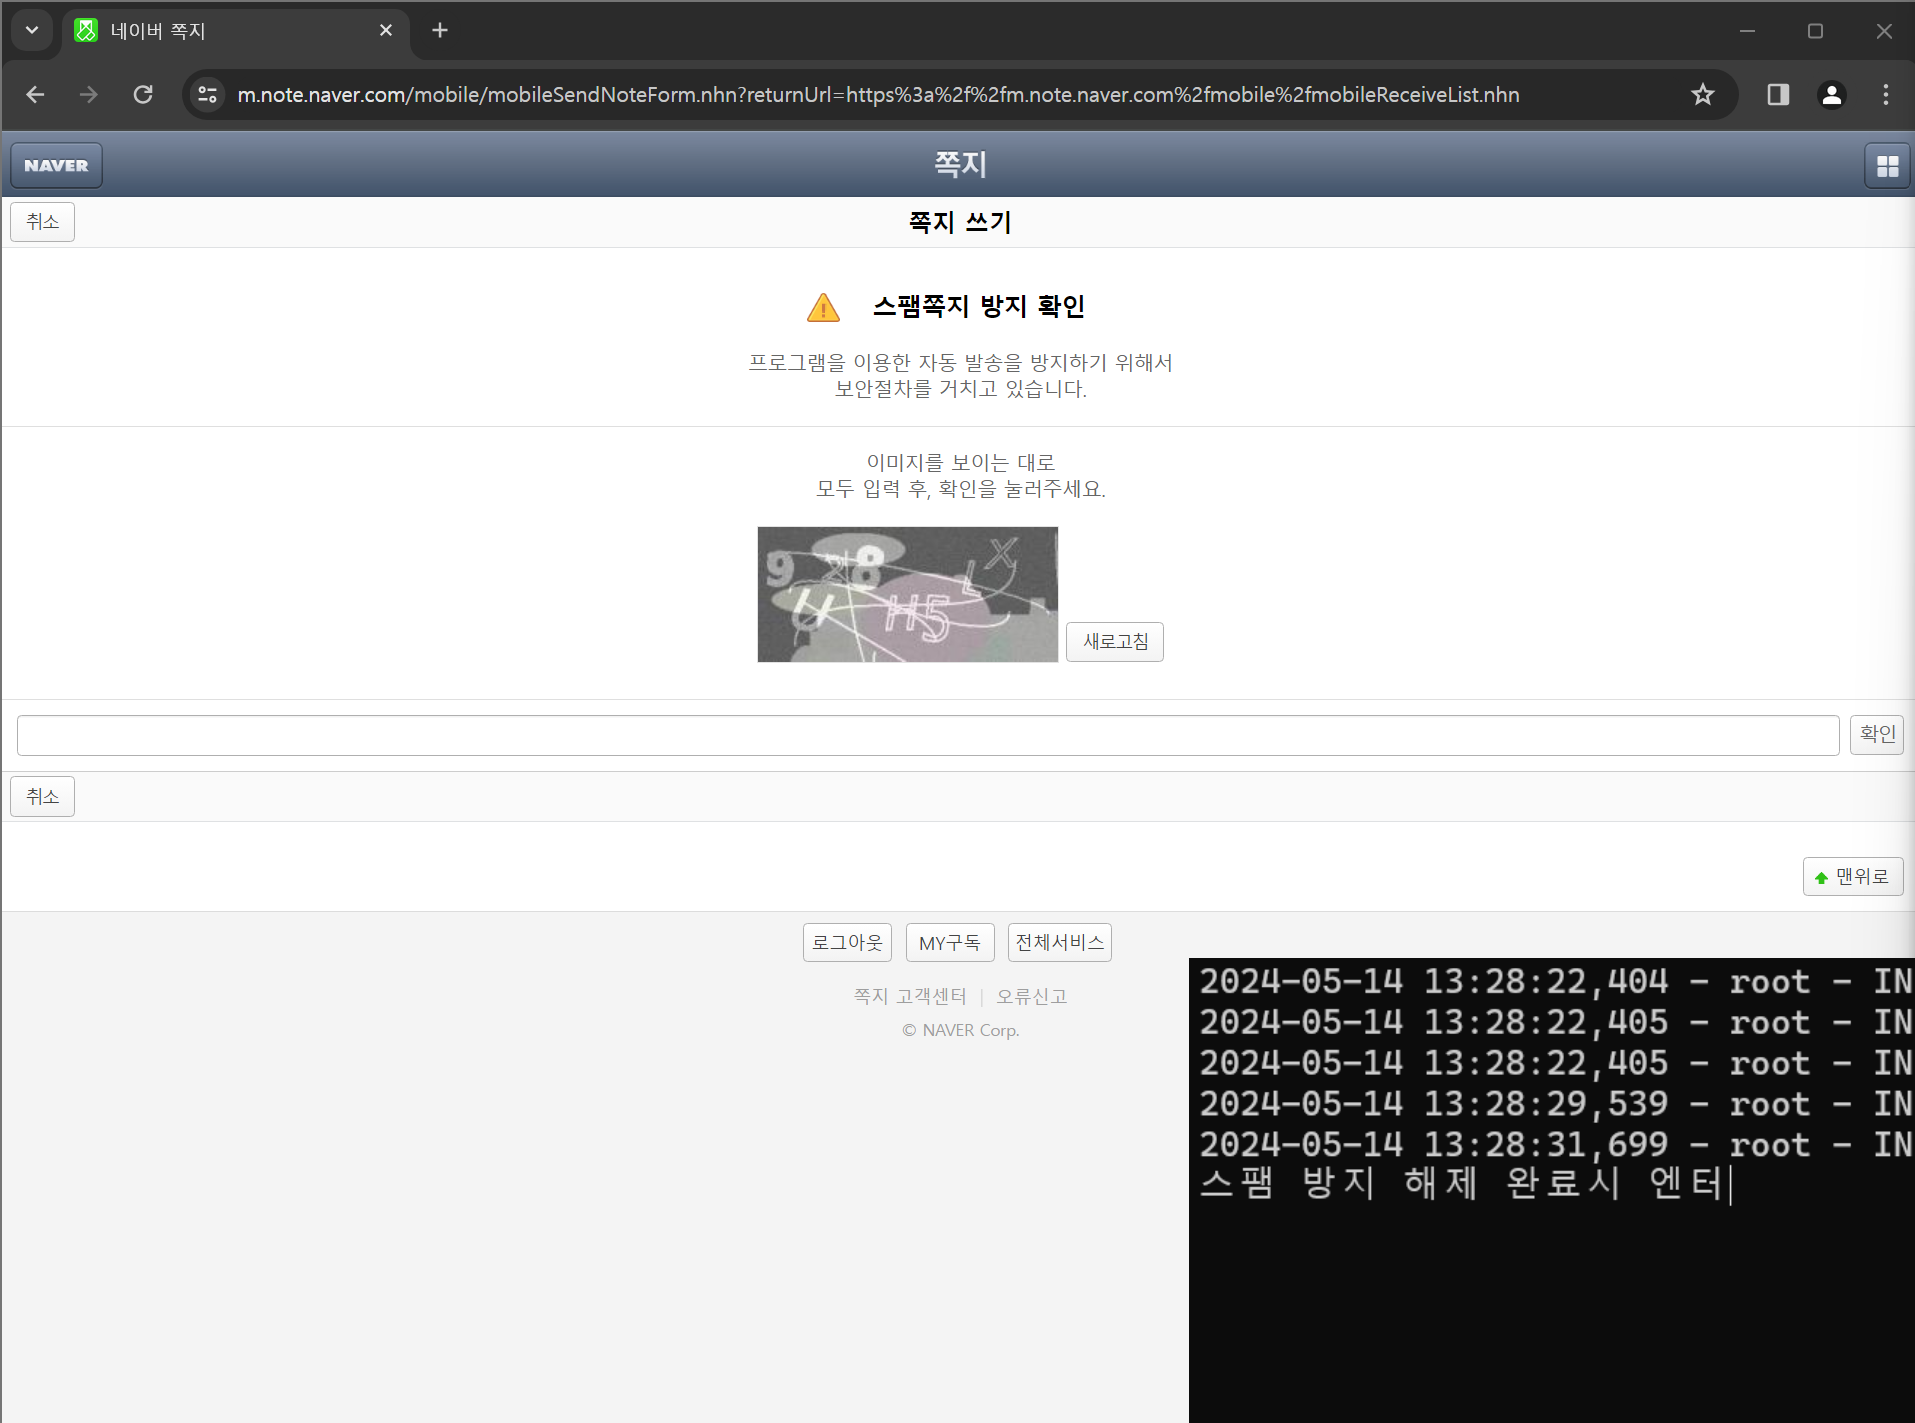
Task: Click the 취소 button below the input
Action: click(42, 796)
